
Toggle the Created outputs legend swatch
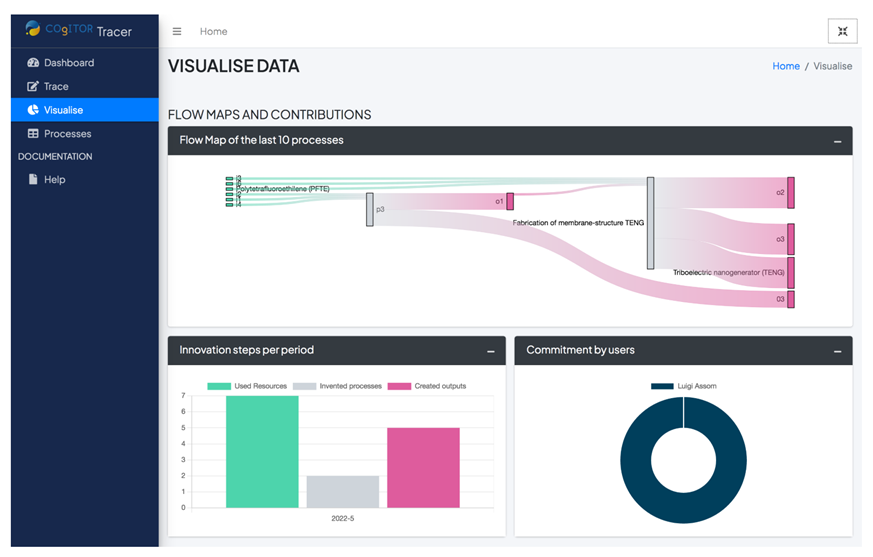pos(399,386)
